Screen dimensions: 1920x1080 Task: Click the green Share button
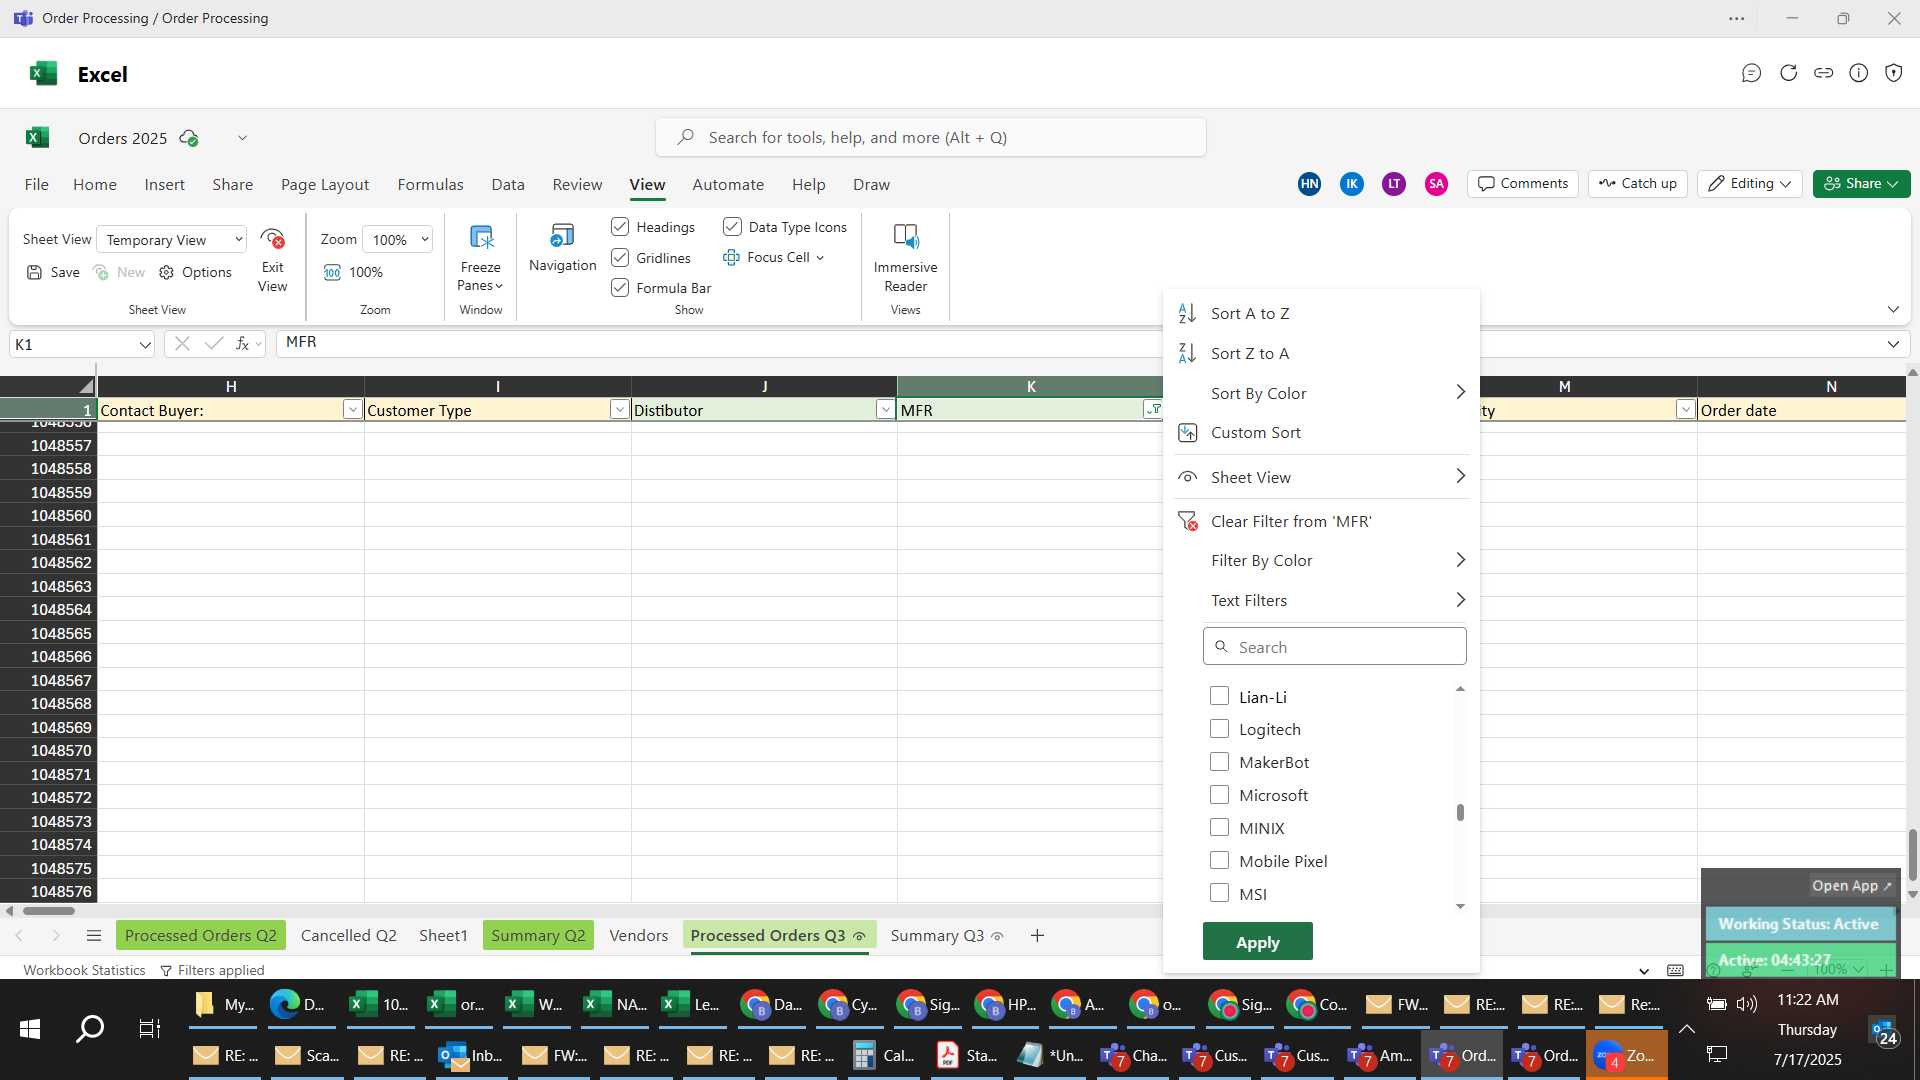(x=1861, y=184)
